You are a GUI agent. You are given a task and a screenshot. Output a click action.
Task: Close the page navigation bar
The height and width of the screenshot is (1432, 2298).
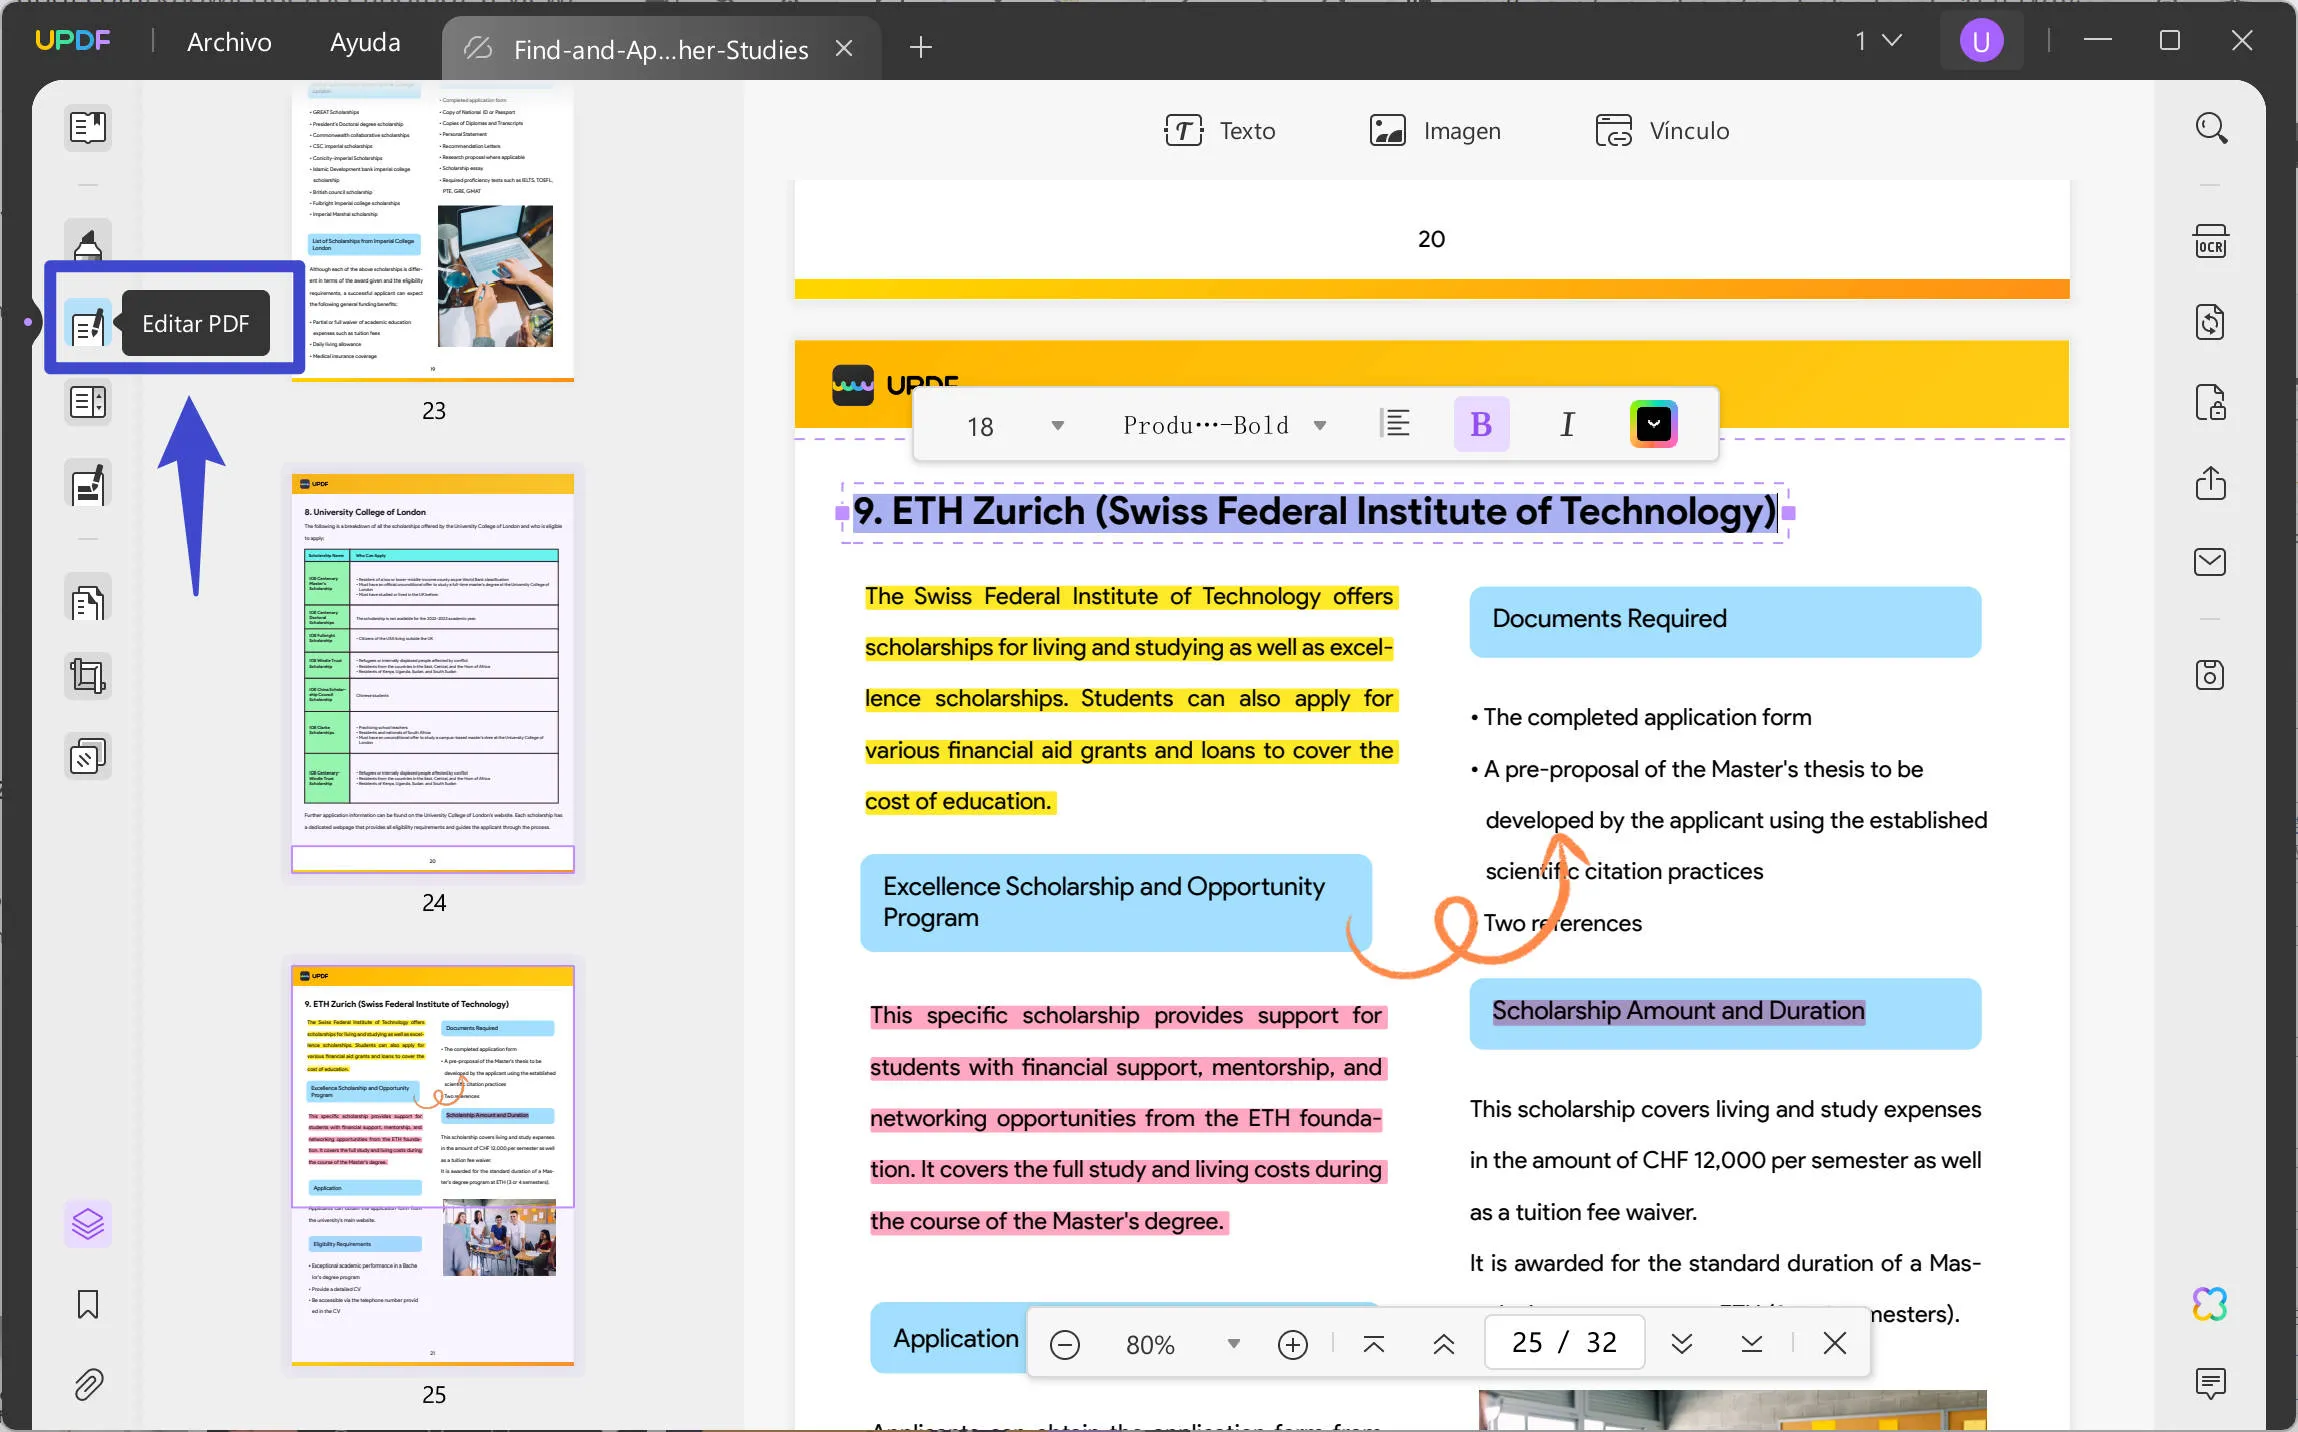(1834, 1343)
